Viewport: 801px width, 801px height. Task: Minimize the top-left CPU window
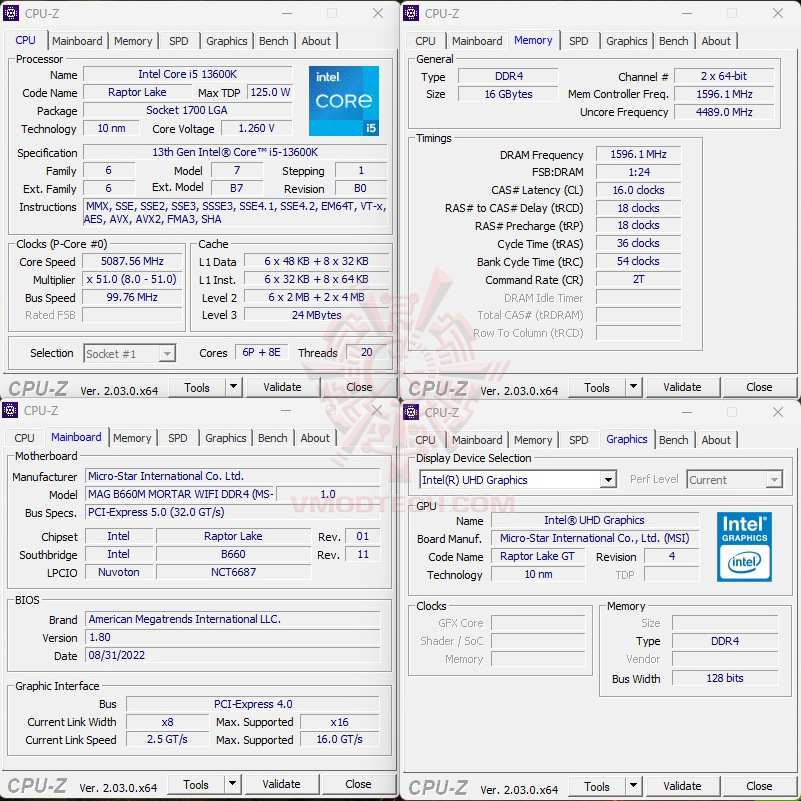pos(287,13)
